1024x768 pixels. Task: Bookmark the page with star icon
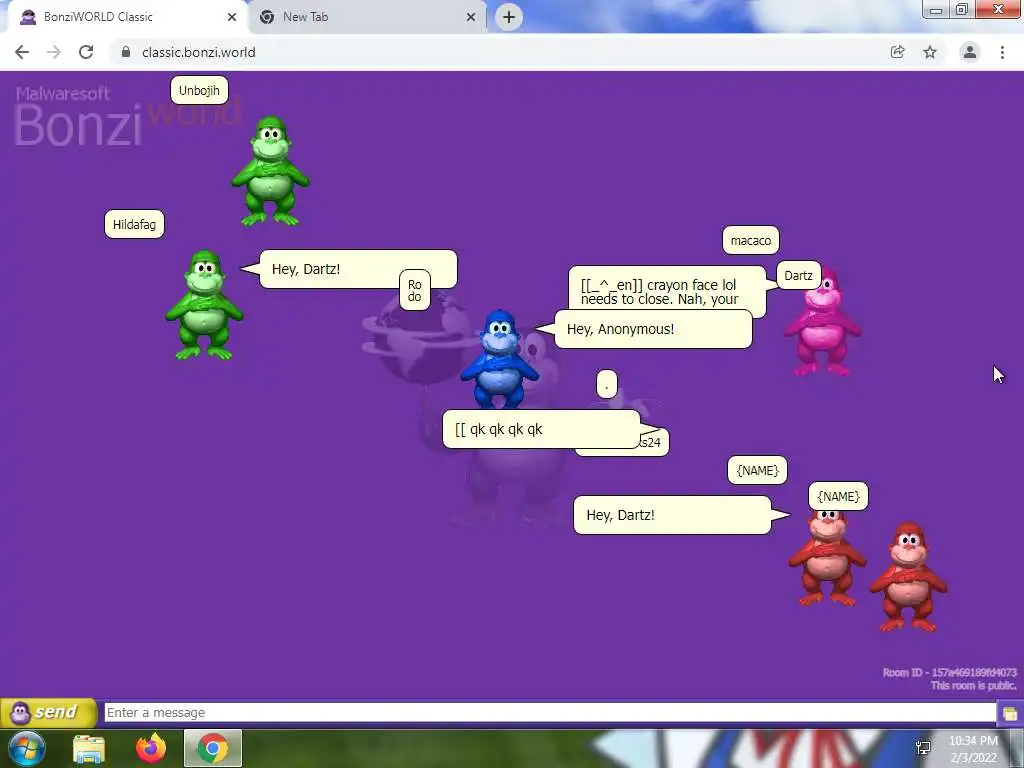click(x=930, y=52)
